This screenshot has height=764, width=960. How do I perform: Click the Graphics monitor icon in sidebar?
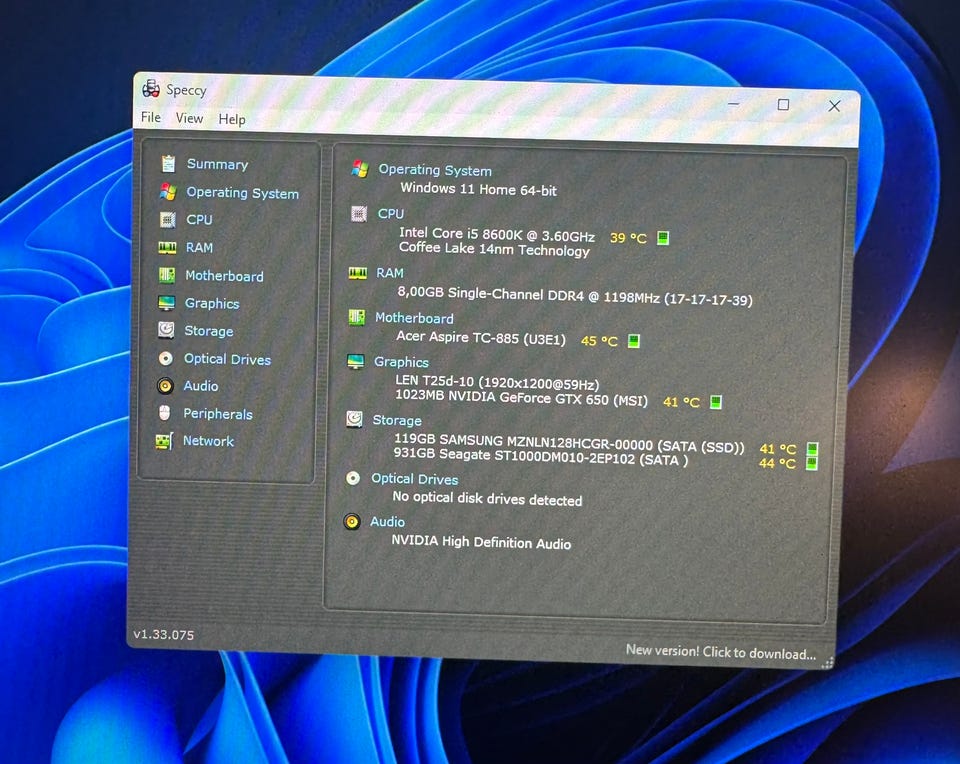[167, 302]
